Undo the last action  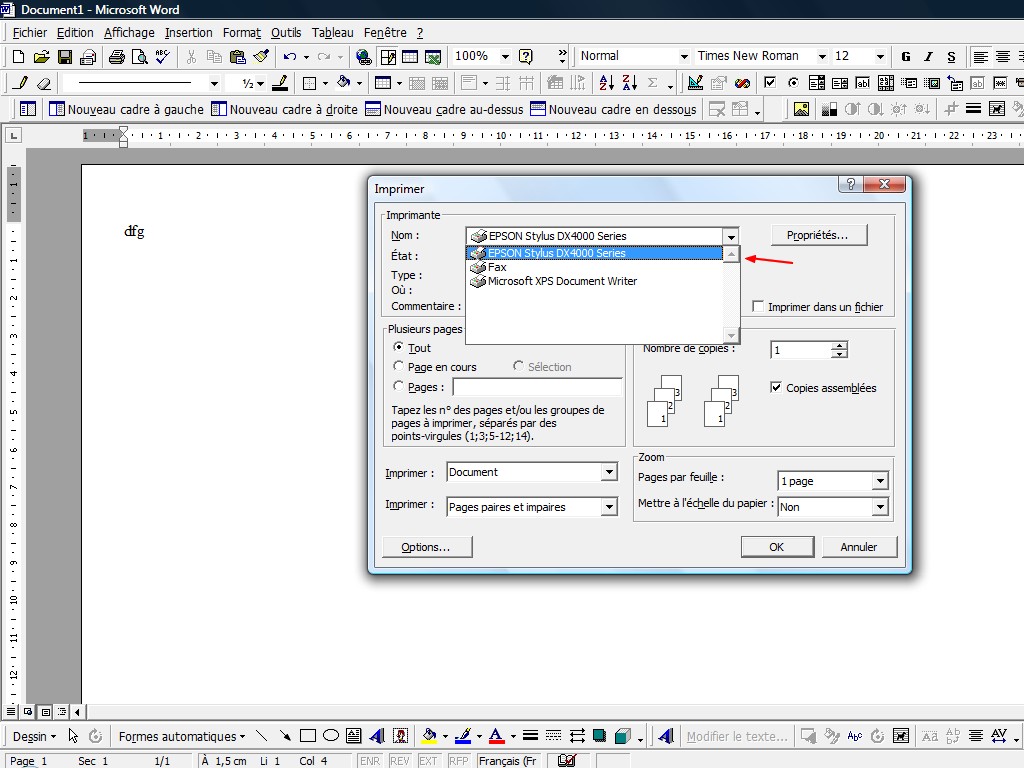click(290, 57)
